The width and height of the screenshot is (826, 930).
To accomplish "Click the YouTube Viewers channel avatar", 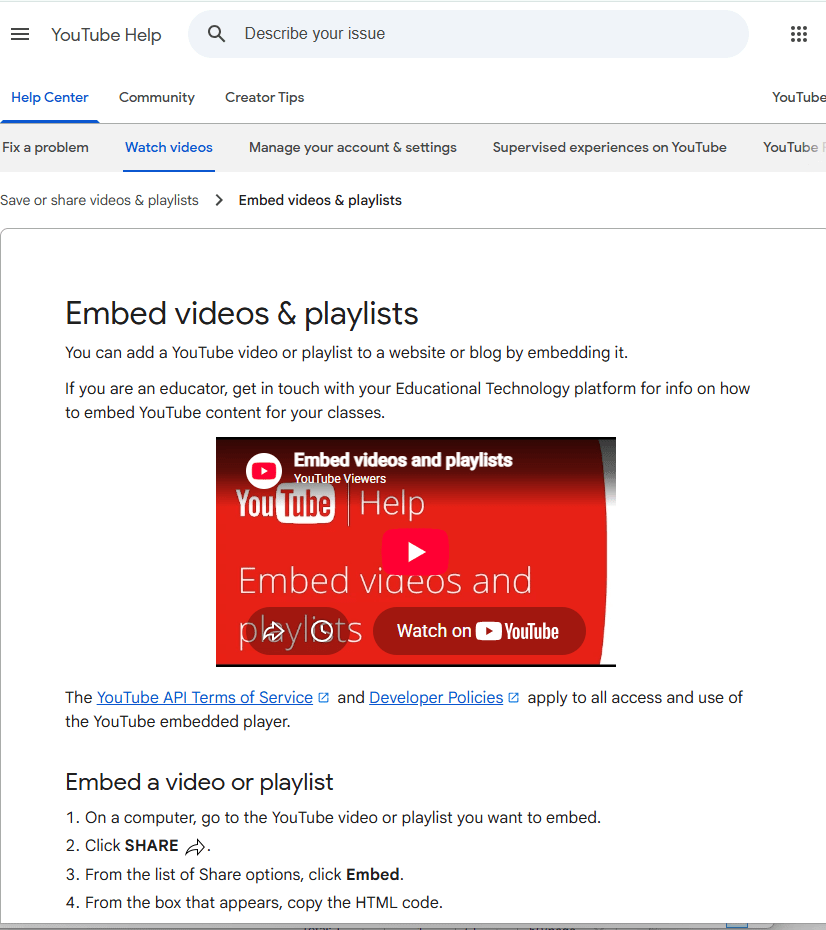I will click(264, 471).
